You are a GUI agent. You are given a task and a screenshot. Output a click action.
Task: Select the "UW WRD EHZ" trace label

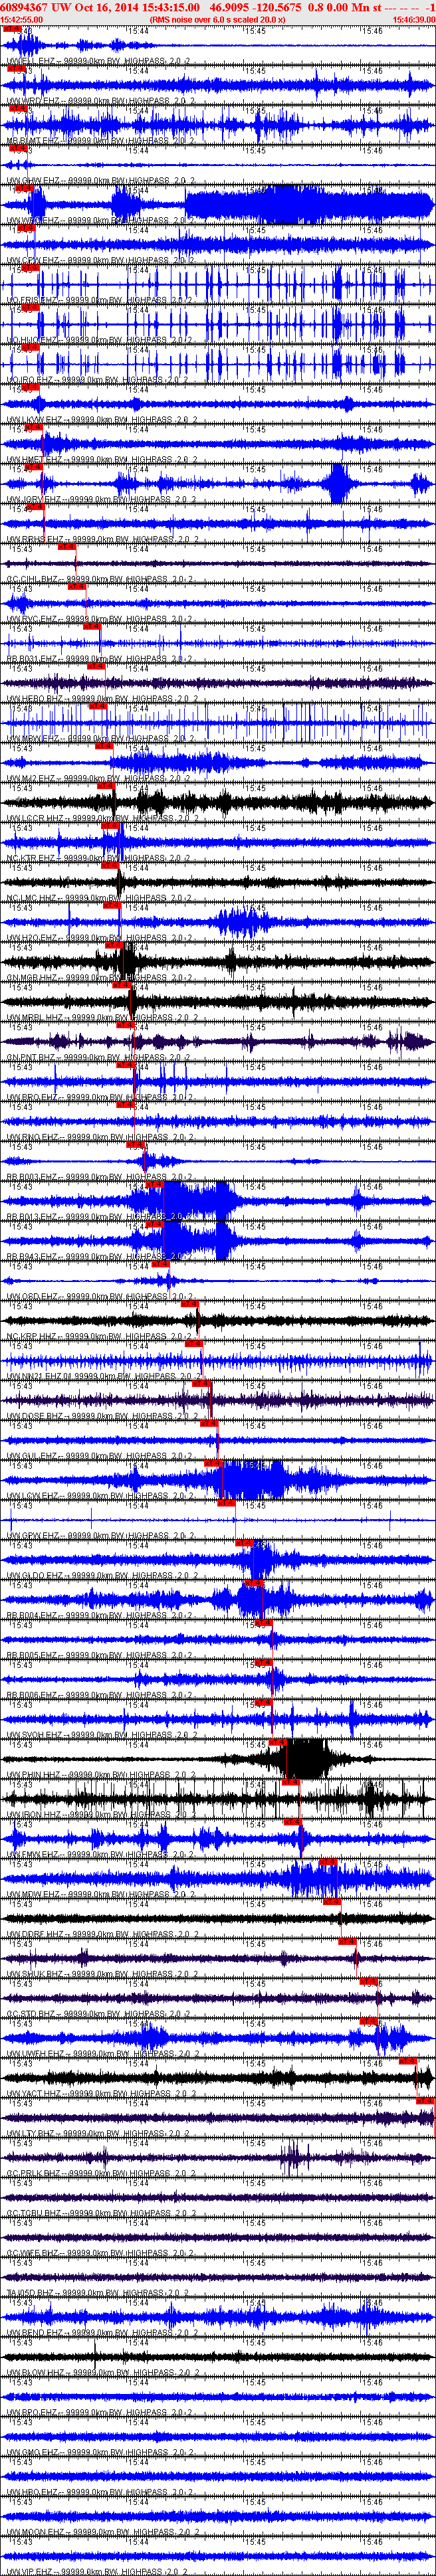pos(101,101)
